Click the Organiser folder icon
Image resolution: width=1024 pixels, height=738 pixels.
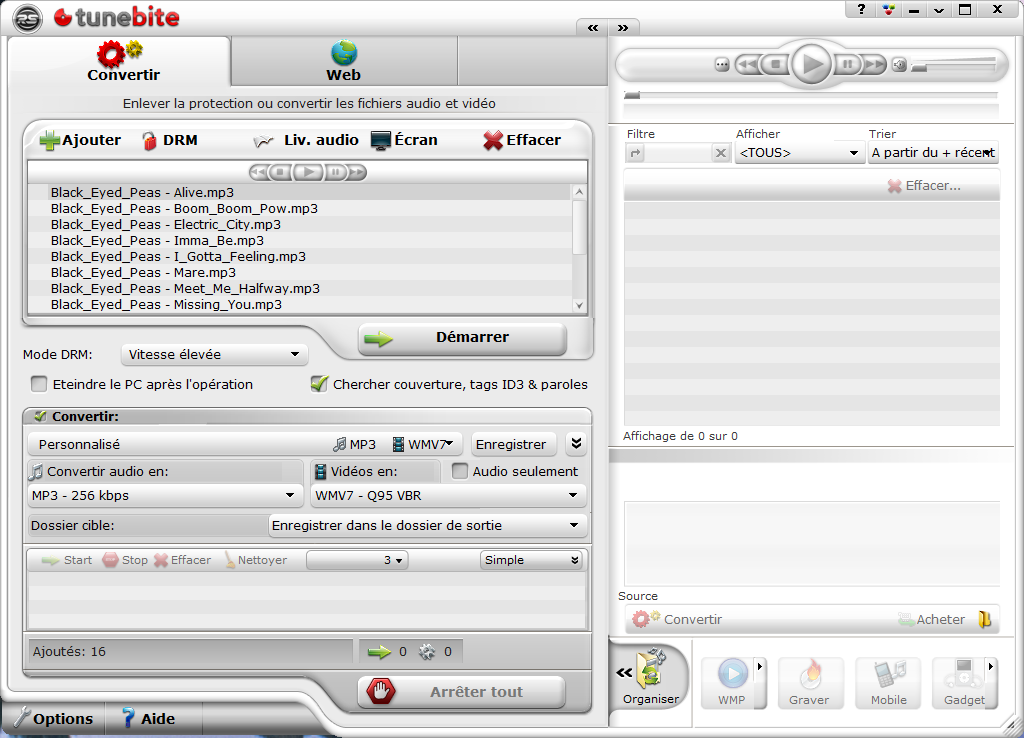(x=652, y=667)
